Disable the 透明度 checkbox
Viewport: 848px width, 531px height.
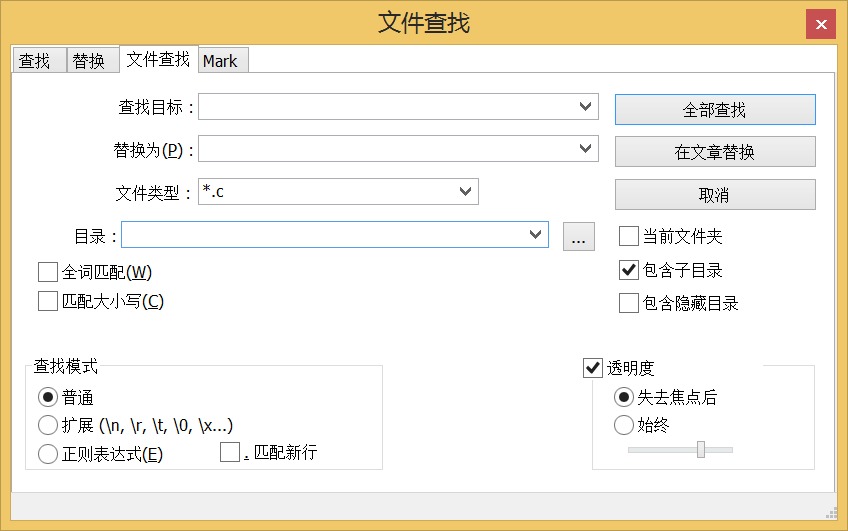click(x=593, y=368)
